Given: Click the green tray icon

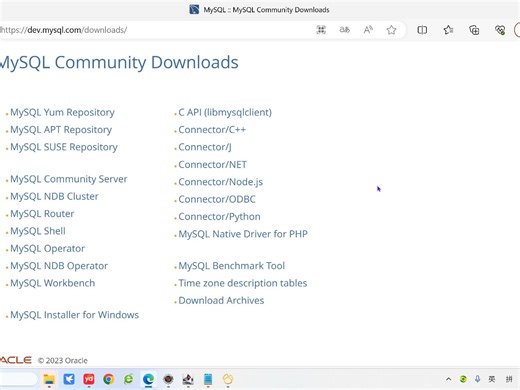Looking at the screenshot, I should [x=463, y=379].
